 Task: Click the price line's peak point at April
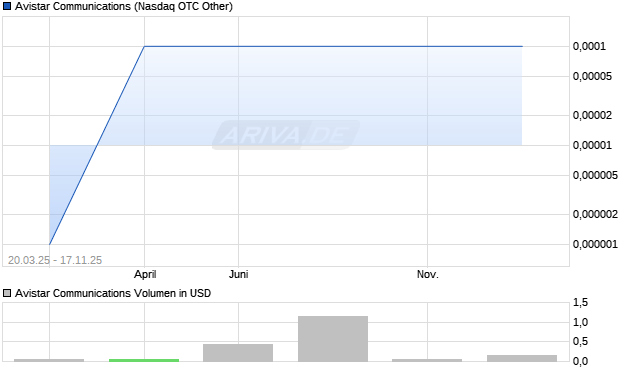coord(144,46)
